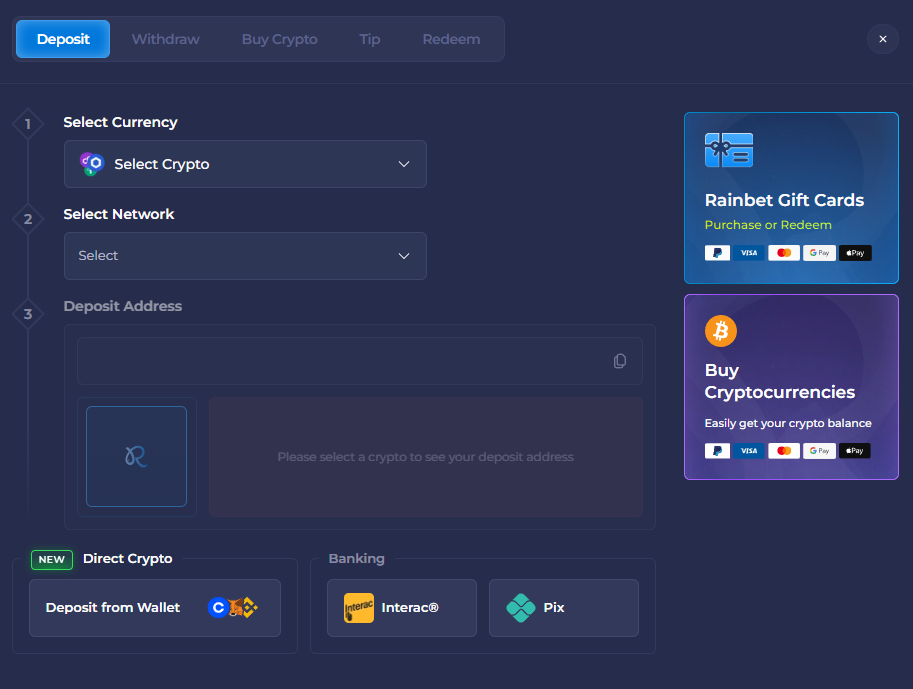Switch to the Buy Crypto tab
This screenshot has width=913, height=689.
279,40
